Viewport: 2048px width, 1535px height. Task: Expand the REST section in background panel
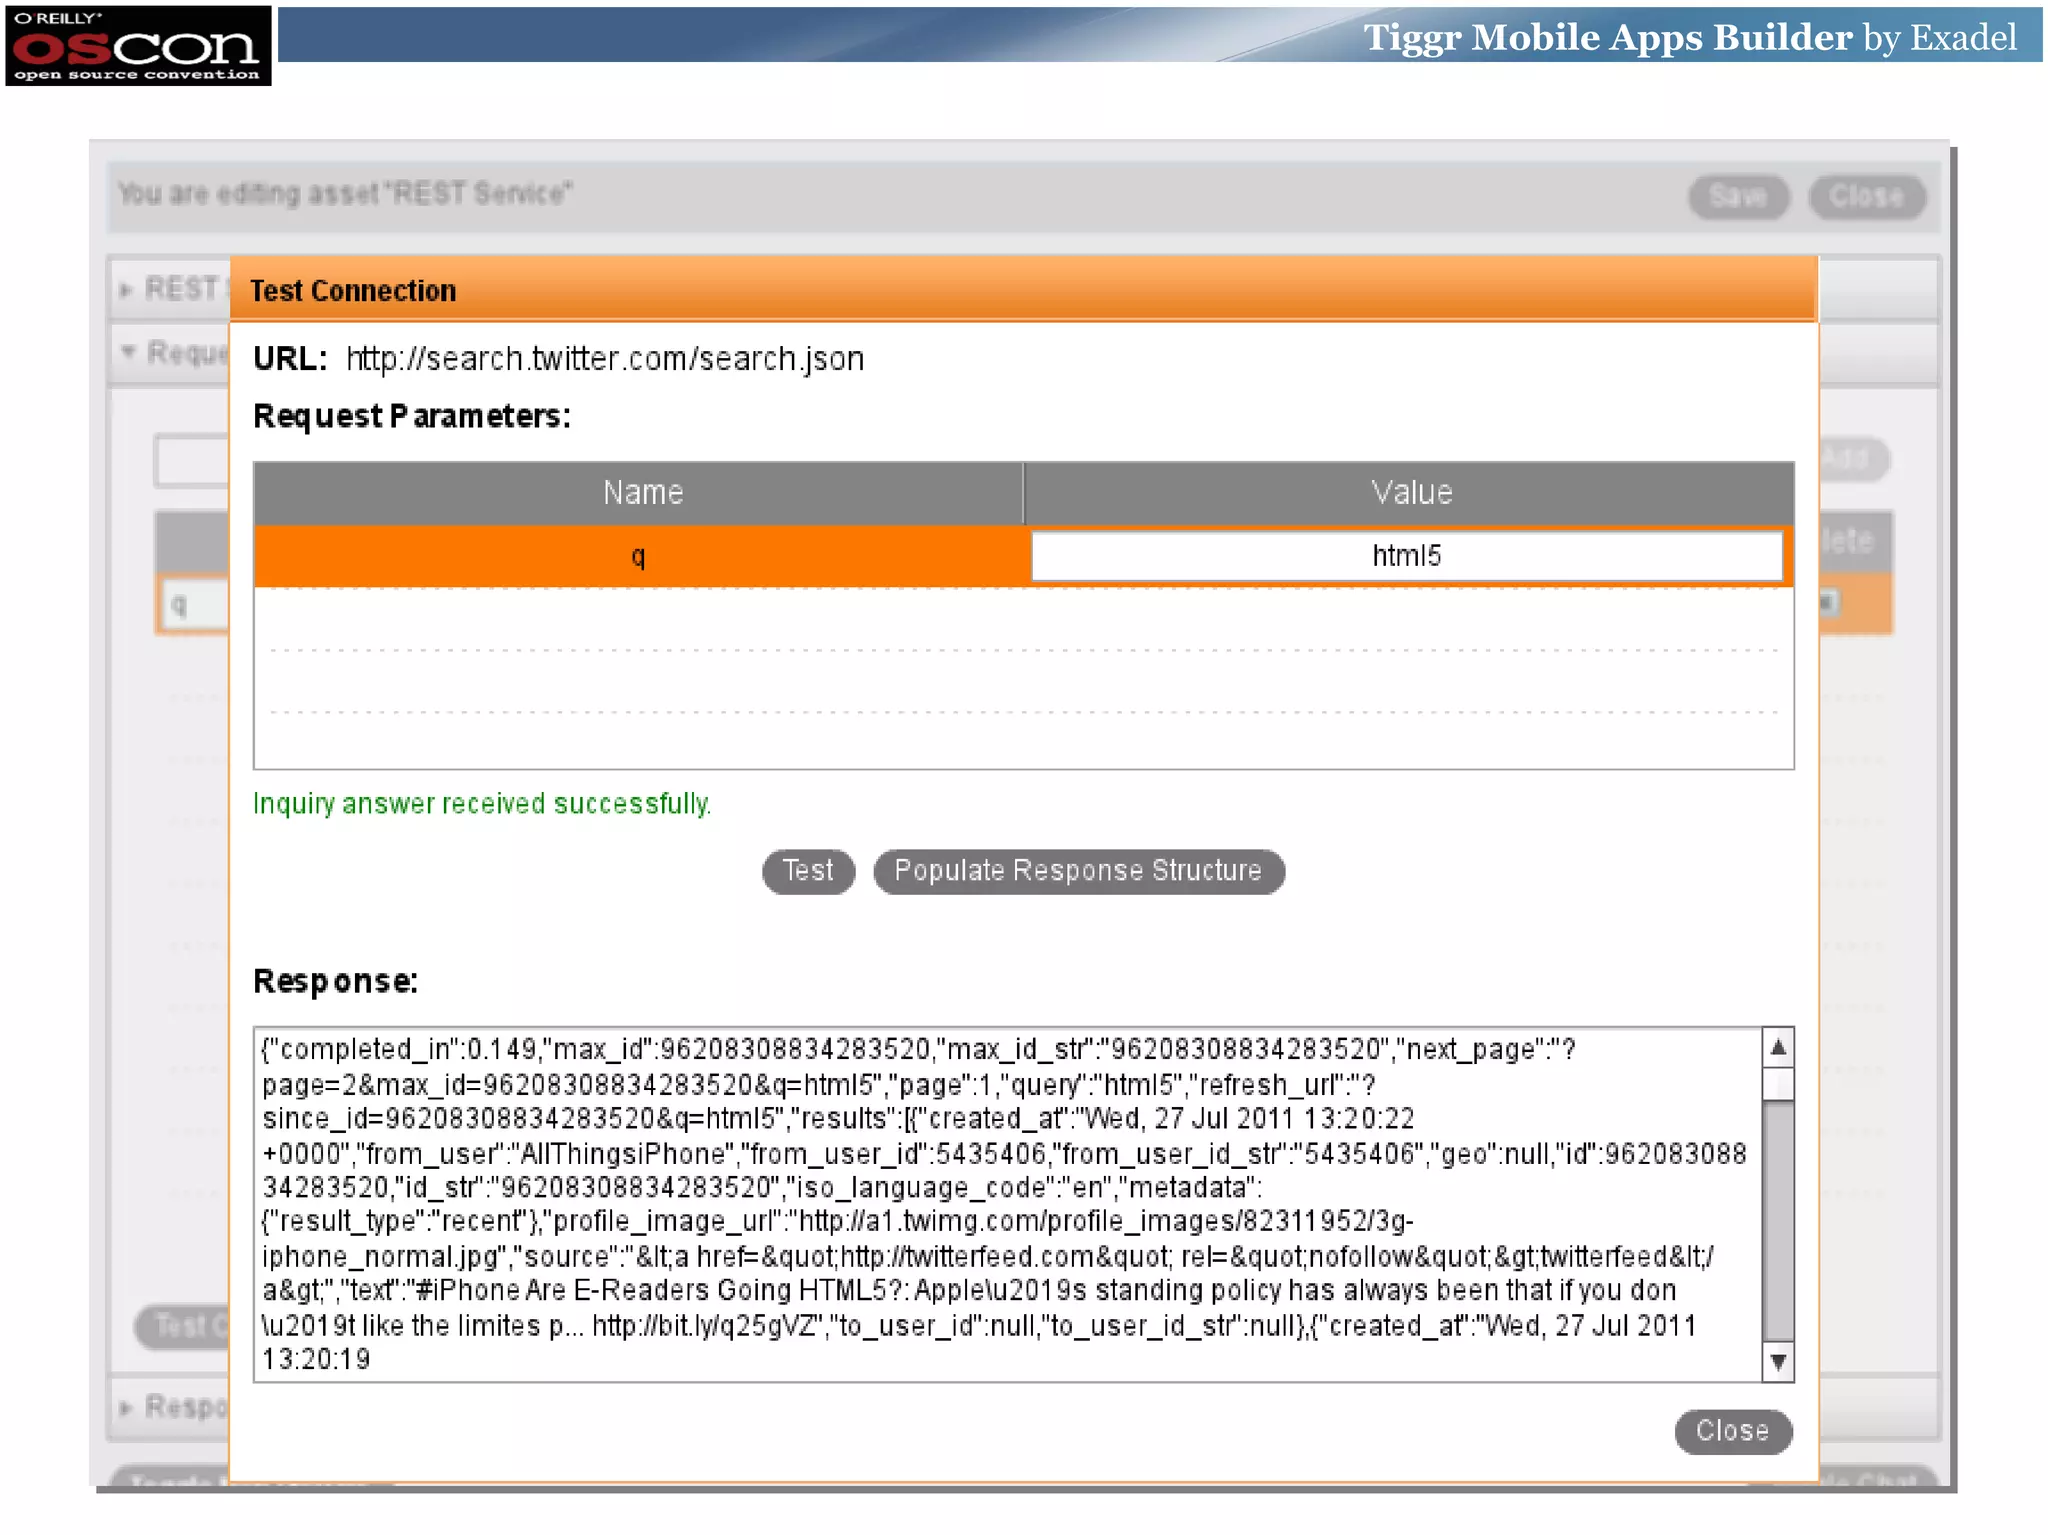(x=126, y=290)
